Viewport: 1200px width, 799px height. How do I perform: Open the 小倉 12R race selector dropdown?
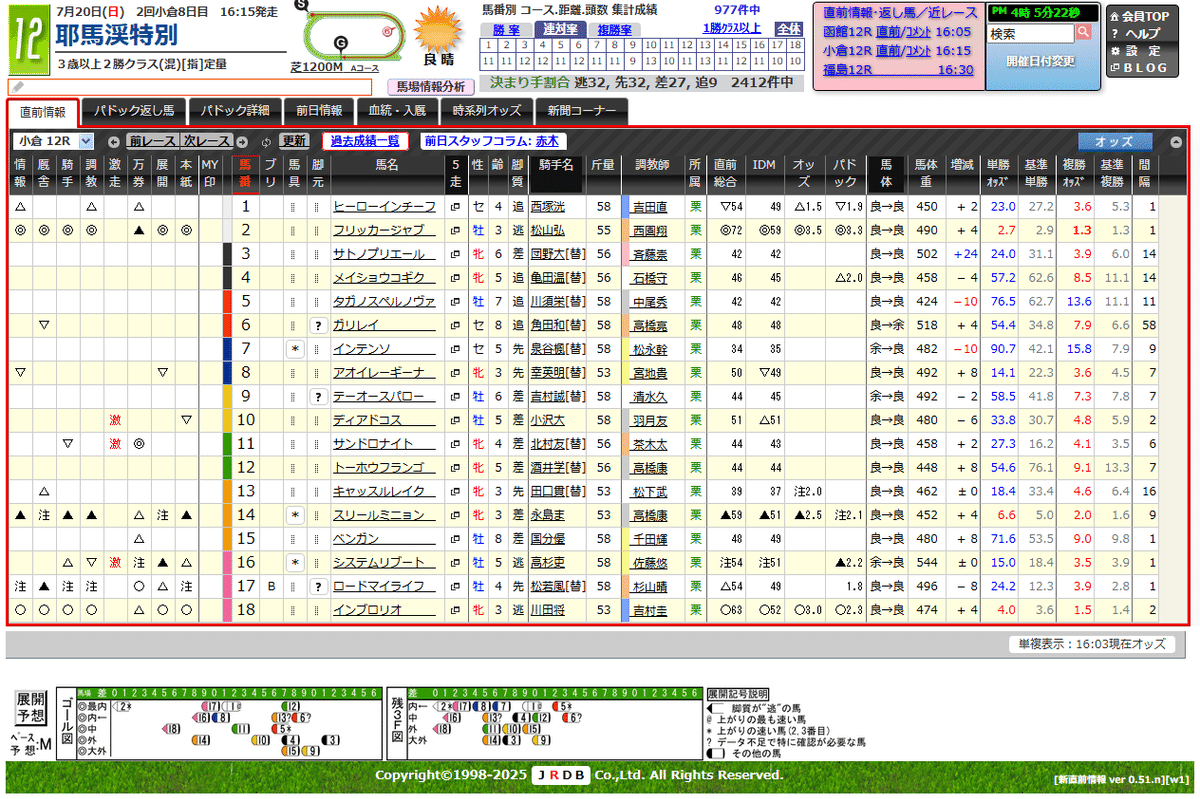pos(55,140)
